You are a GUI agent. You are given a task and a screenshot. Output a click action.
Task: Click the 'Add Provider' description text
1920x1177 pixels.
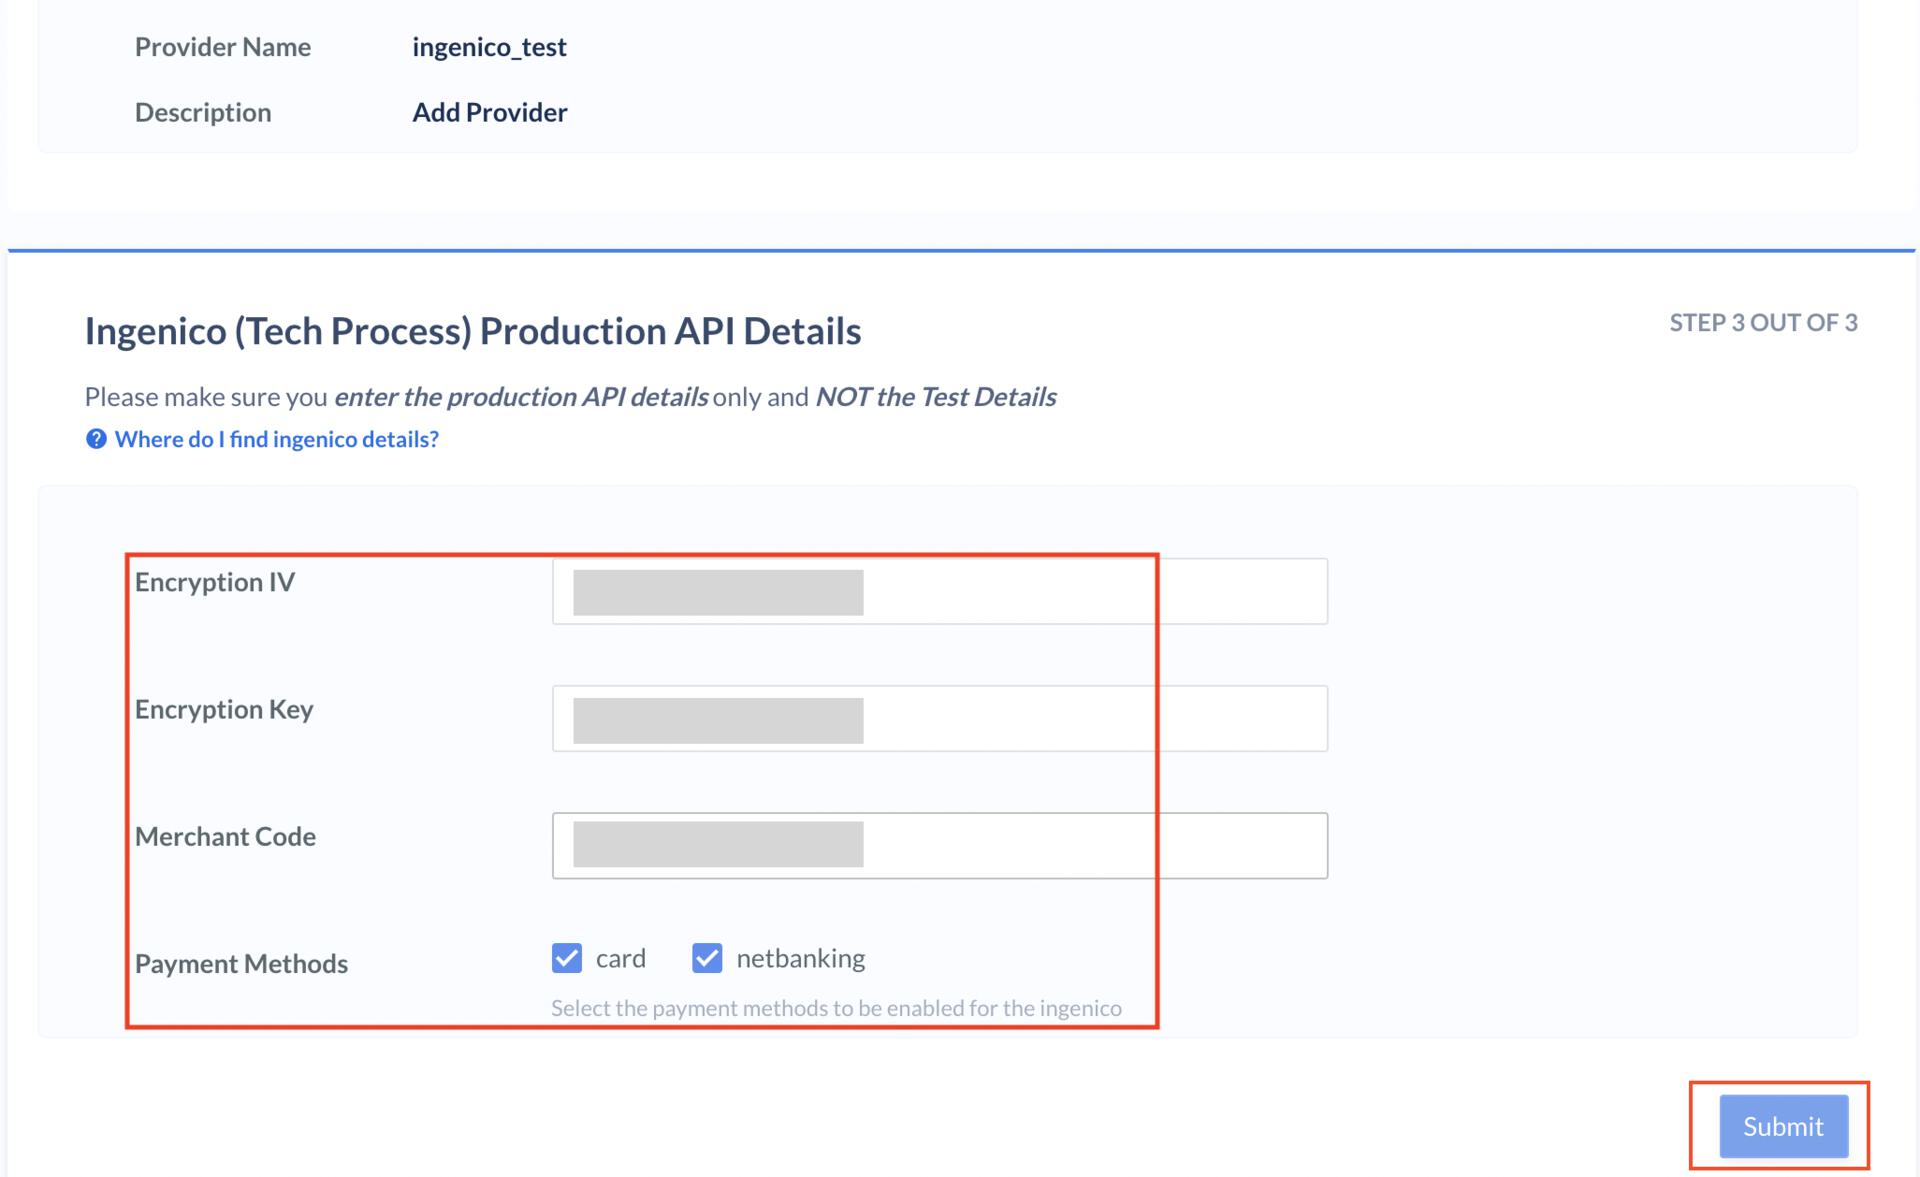(x=489, y=112)
